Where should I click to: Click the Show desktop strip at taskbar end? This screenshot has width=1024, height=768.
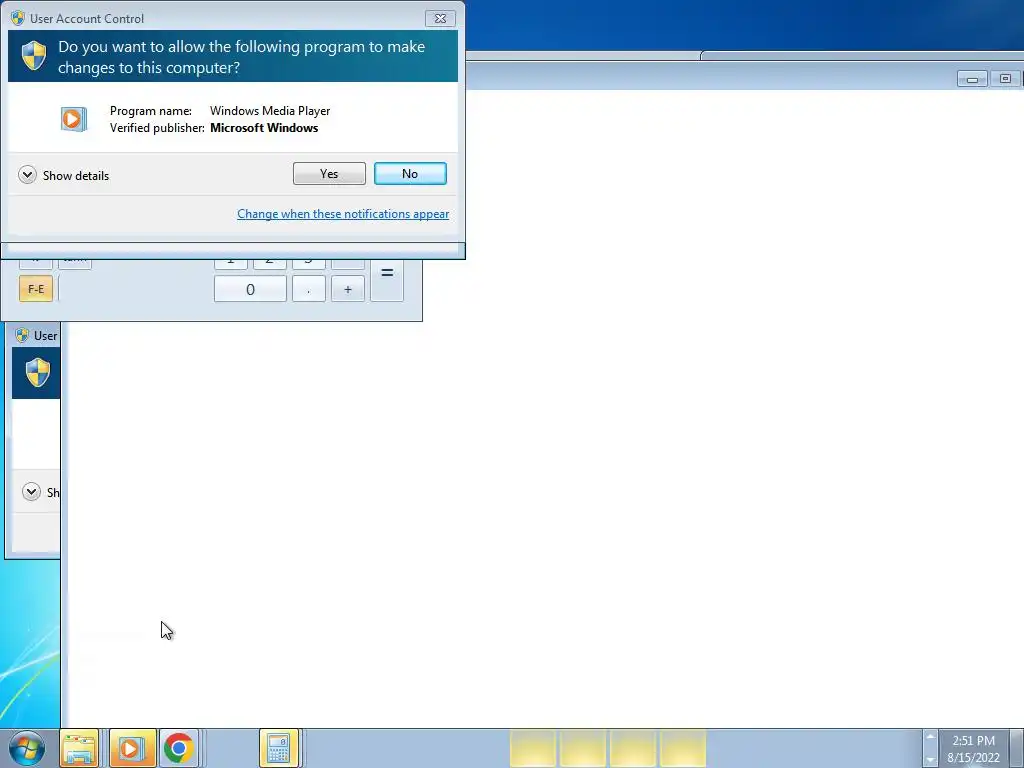1016,748
